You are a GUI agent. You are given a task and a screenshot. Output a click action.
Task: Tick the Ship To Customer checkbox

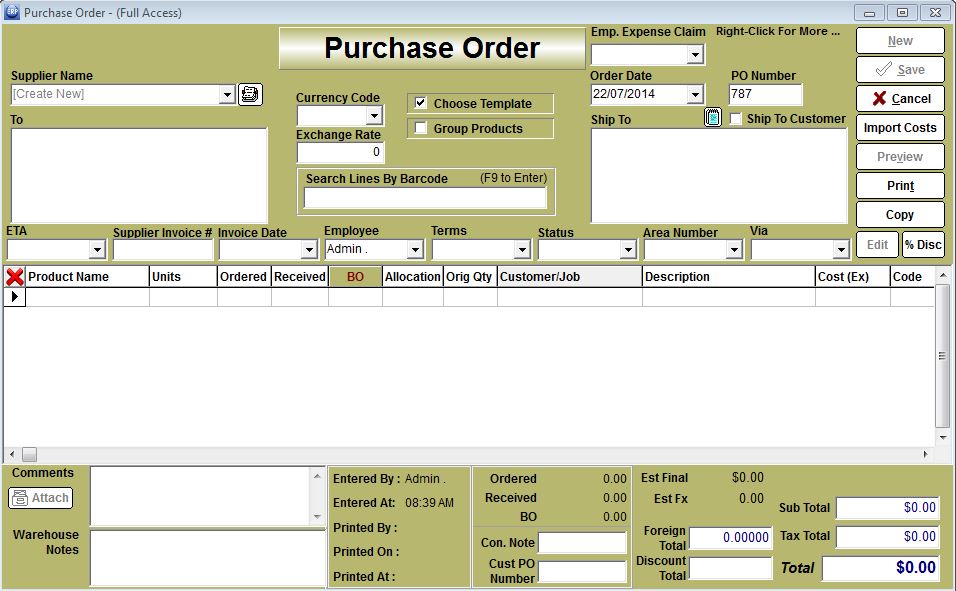(x=736, y=119)
